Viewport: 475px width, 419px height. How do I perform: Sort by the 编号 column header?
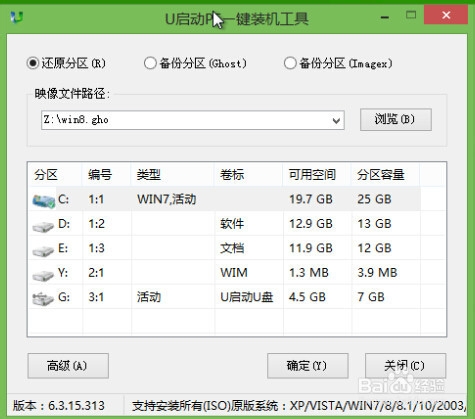coord(100,175)
